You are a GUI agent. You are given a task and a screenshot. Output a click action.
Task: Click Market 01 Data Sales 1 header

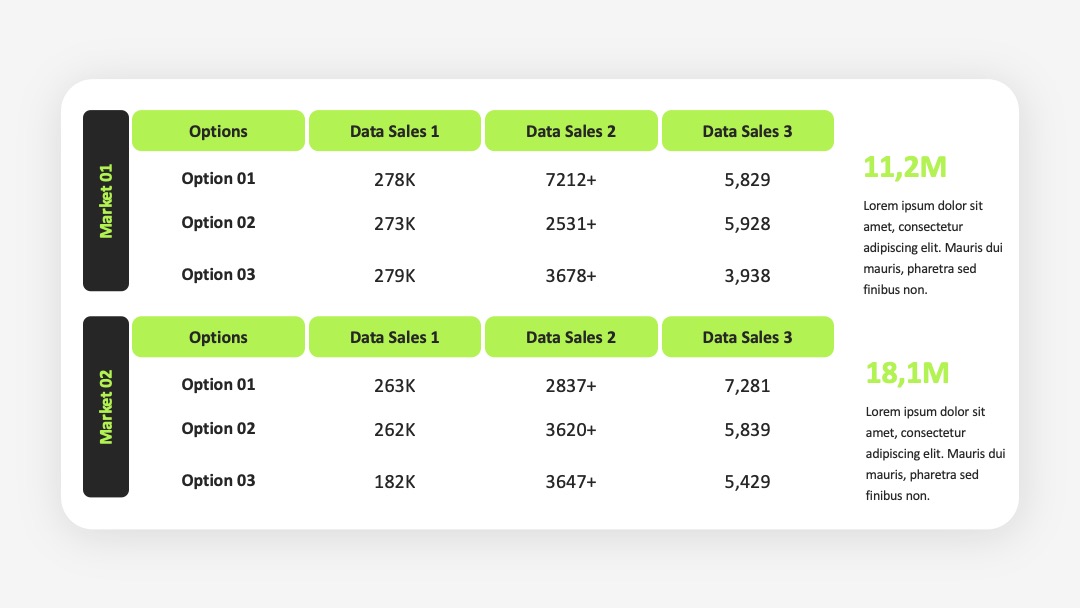pyautogui.click(x=395, y=131)
